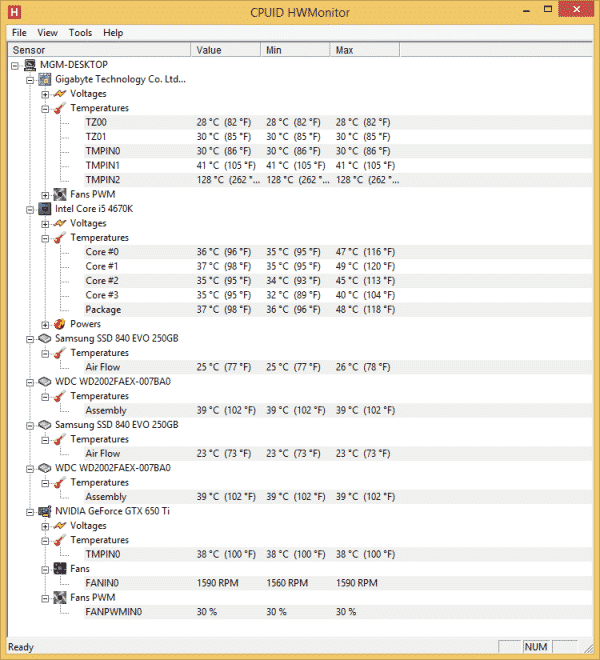Click the Value column header

coord(225,50)
